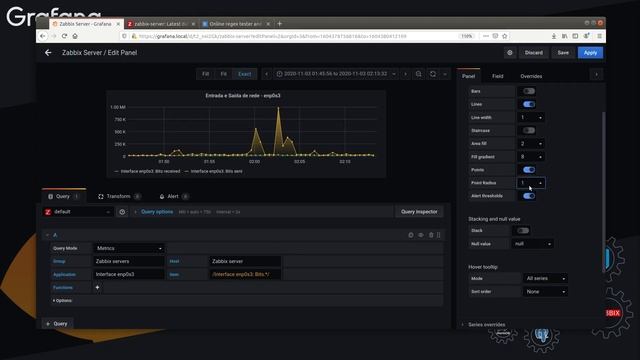The image size is (640, 360).
Task: Open the time range picker
Action: tap(336, 74)
